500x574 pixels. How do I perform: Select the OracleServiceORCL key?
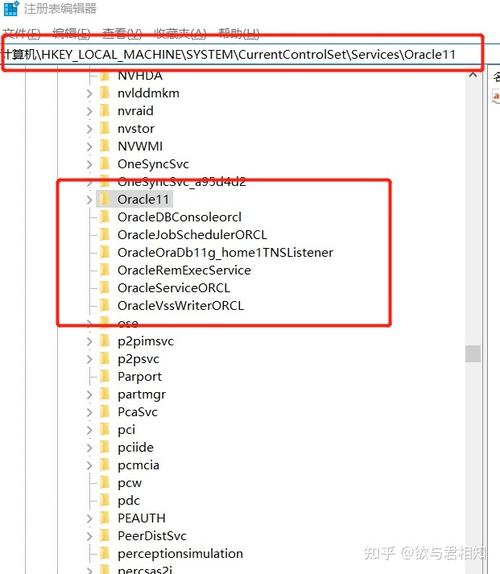pos(174,288)
